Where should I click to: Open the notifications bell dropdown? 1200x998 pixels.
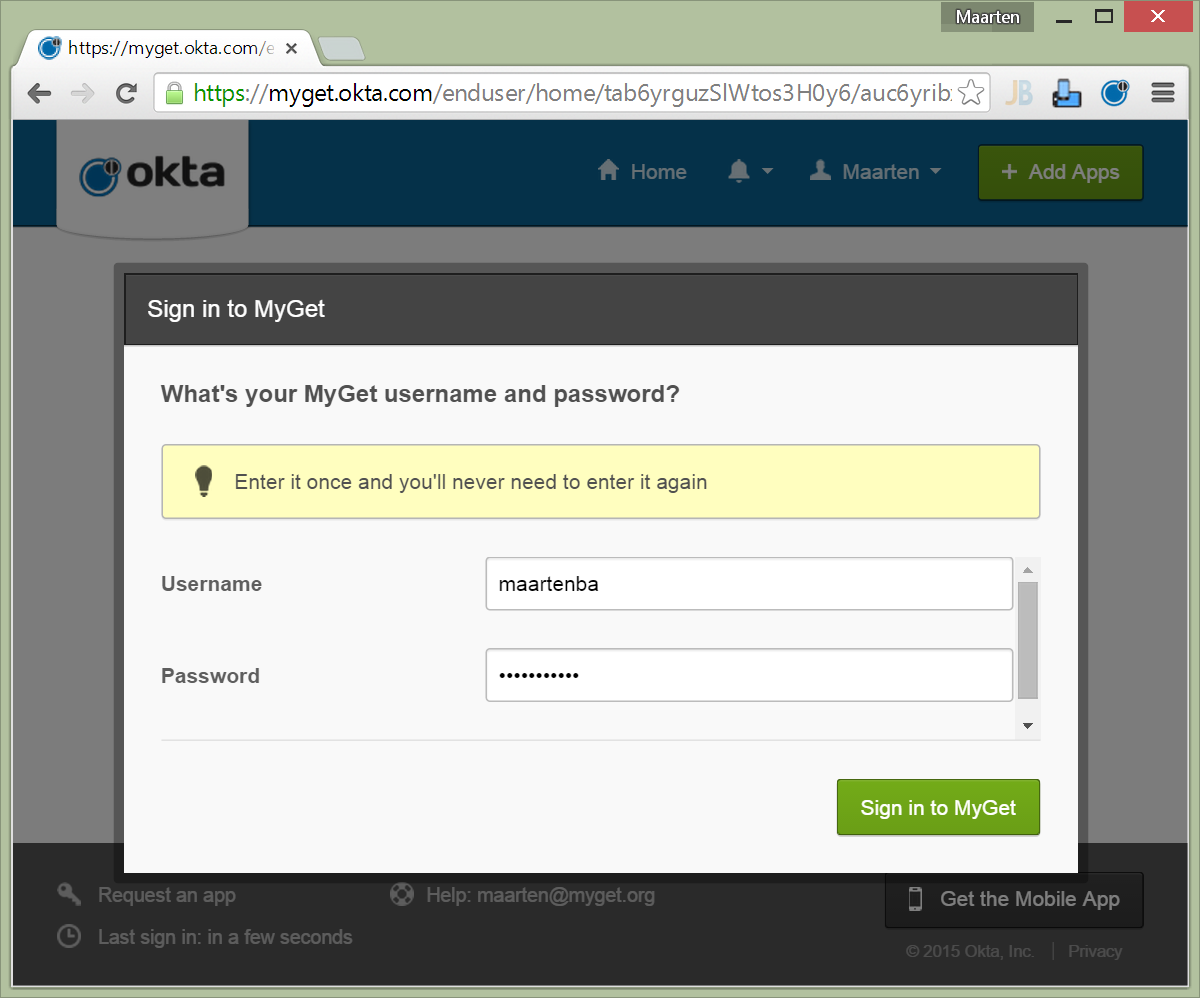(x=750, y=172)
